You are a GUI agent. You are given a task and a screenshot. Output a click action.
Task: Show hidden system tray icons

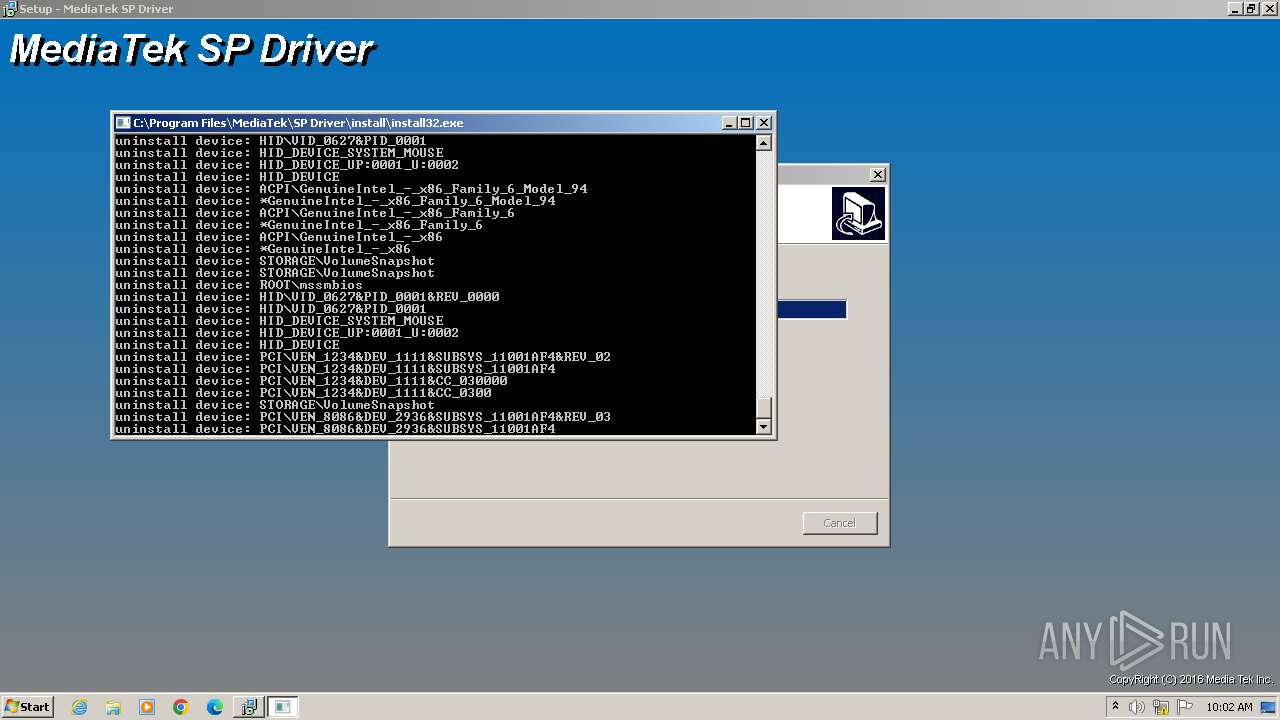[x=1116, y=707]
